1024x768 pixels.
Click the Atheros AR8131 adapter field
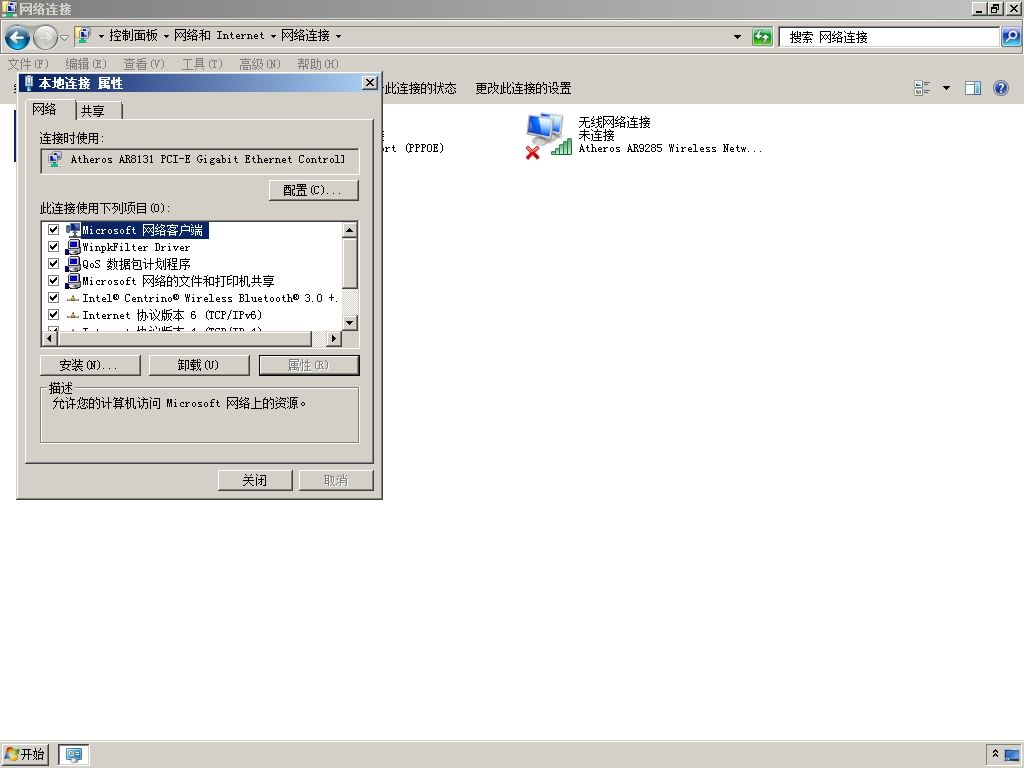tap(200, 160)
